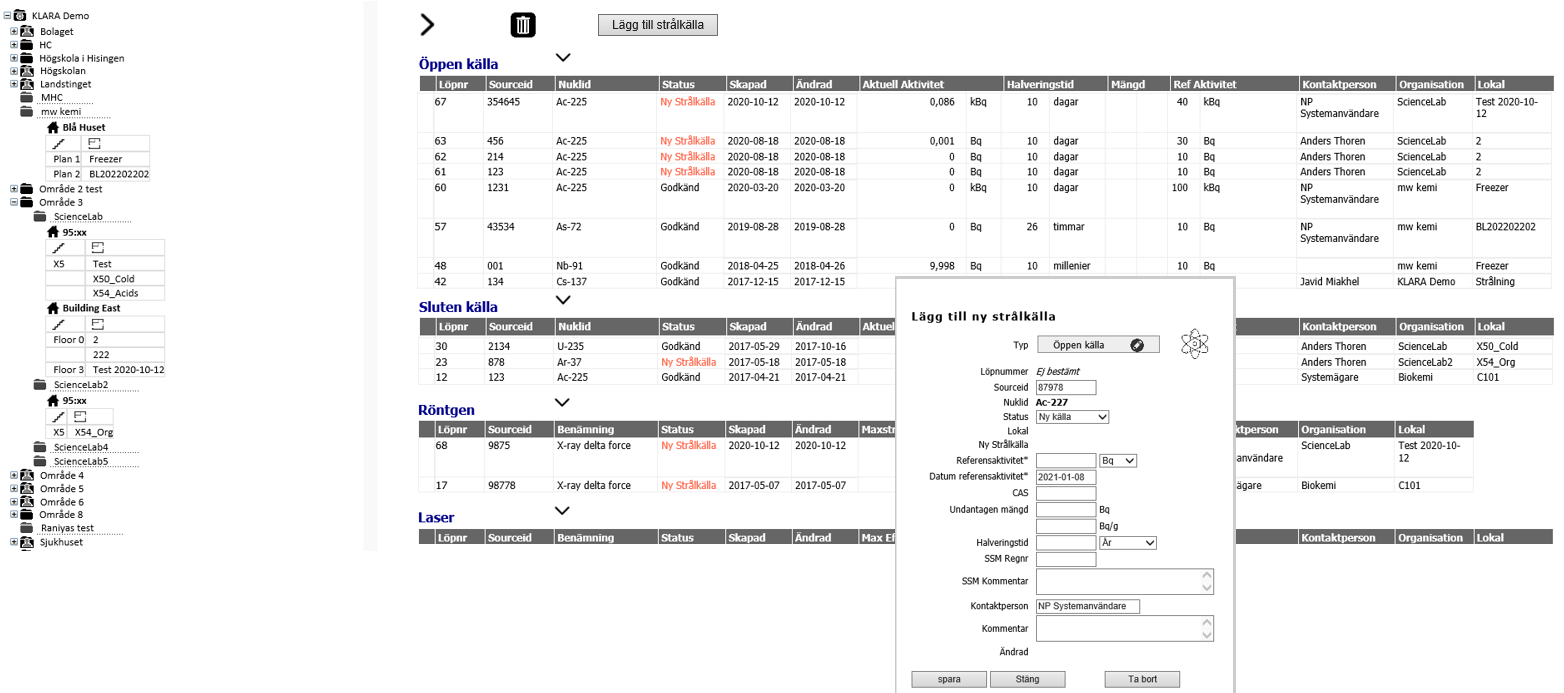Click the Sjukhuset organisation icon
The width and height of the screenshot is (1564, 693).
27,542
